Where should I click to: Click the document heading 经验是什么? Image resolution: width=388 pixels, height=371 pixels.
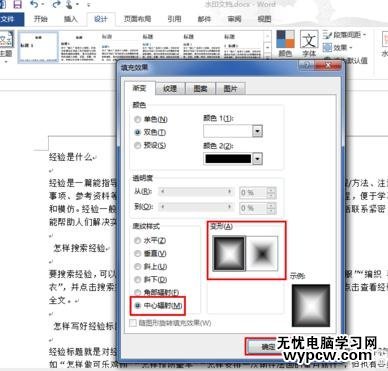pos(70,157)
